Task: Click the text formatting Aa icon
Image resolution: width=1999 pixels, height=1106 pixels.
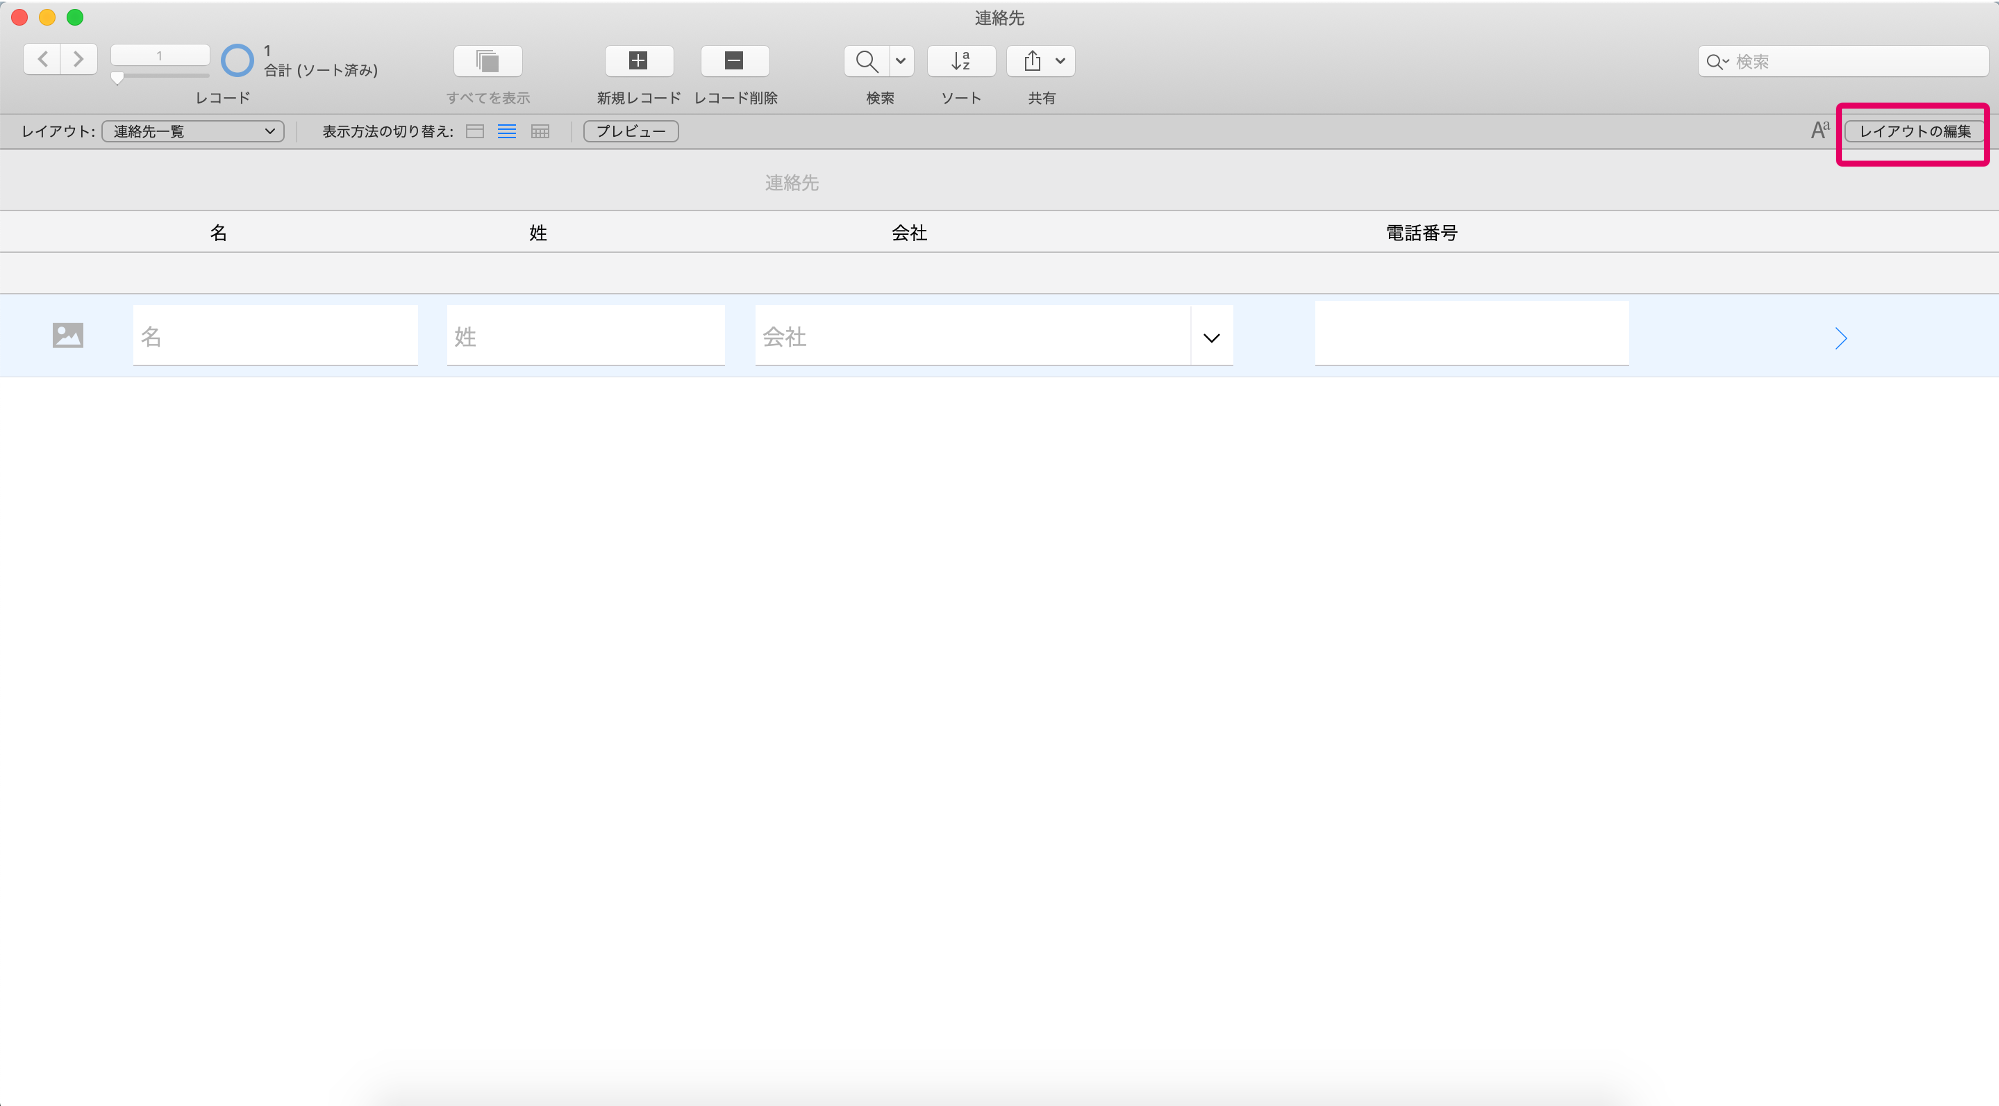Action: pos(1820,130)
